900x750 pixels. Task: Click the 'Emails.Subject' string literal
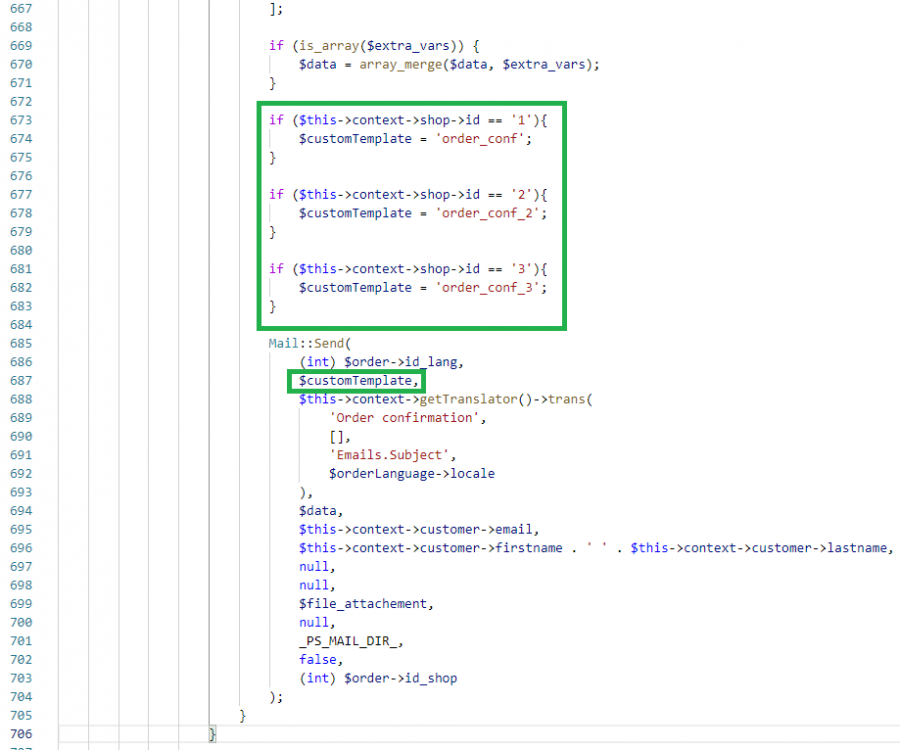(x=390, y=455)
